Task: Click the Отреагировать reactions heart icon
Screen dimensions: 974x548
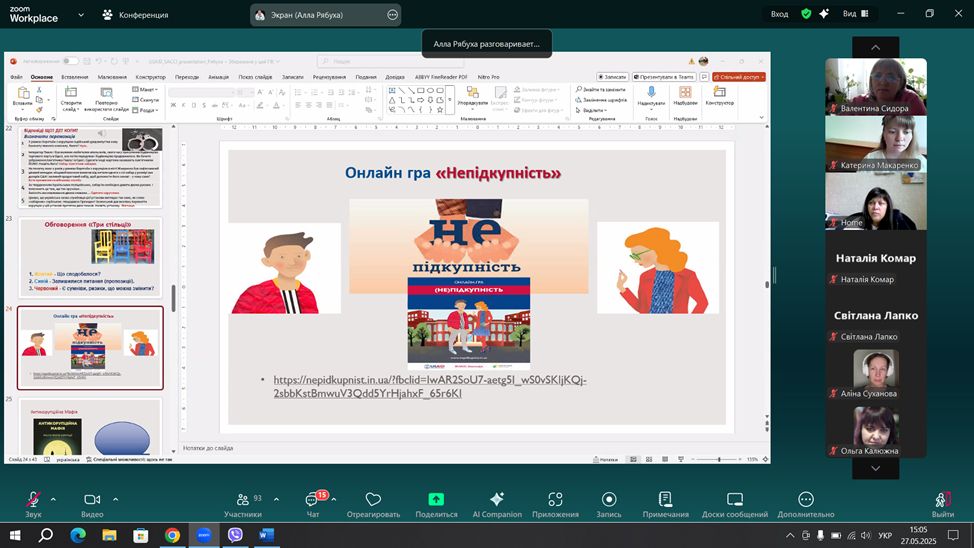Action: [x=373, y=500]
